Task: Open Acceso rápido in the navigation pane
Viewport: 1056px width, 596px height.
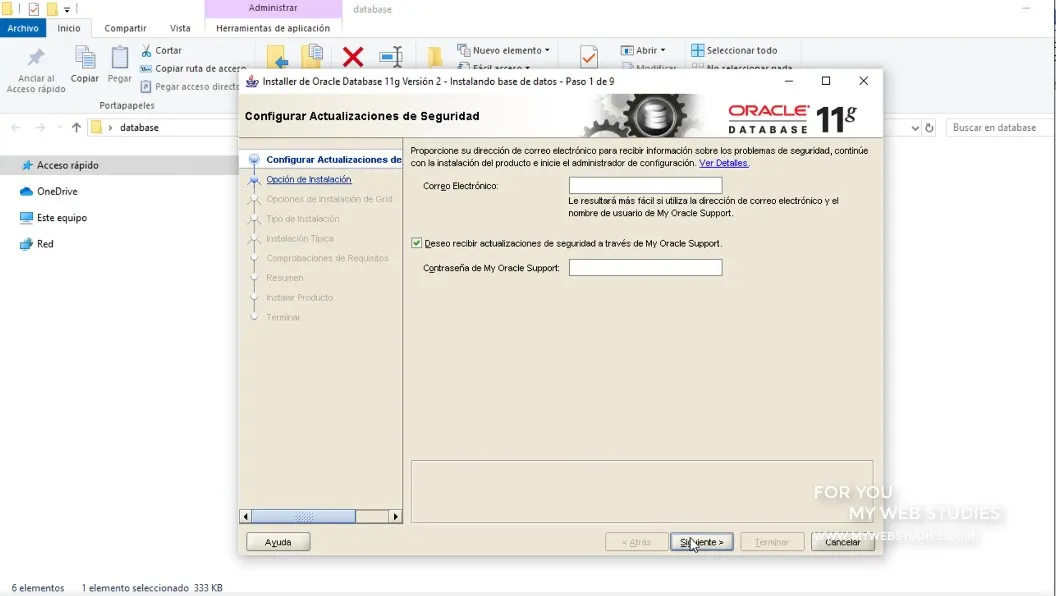Action: point(67,165)
